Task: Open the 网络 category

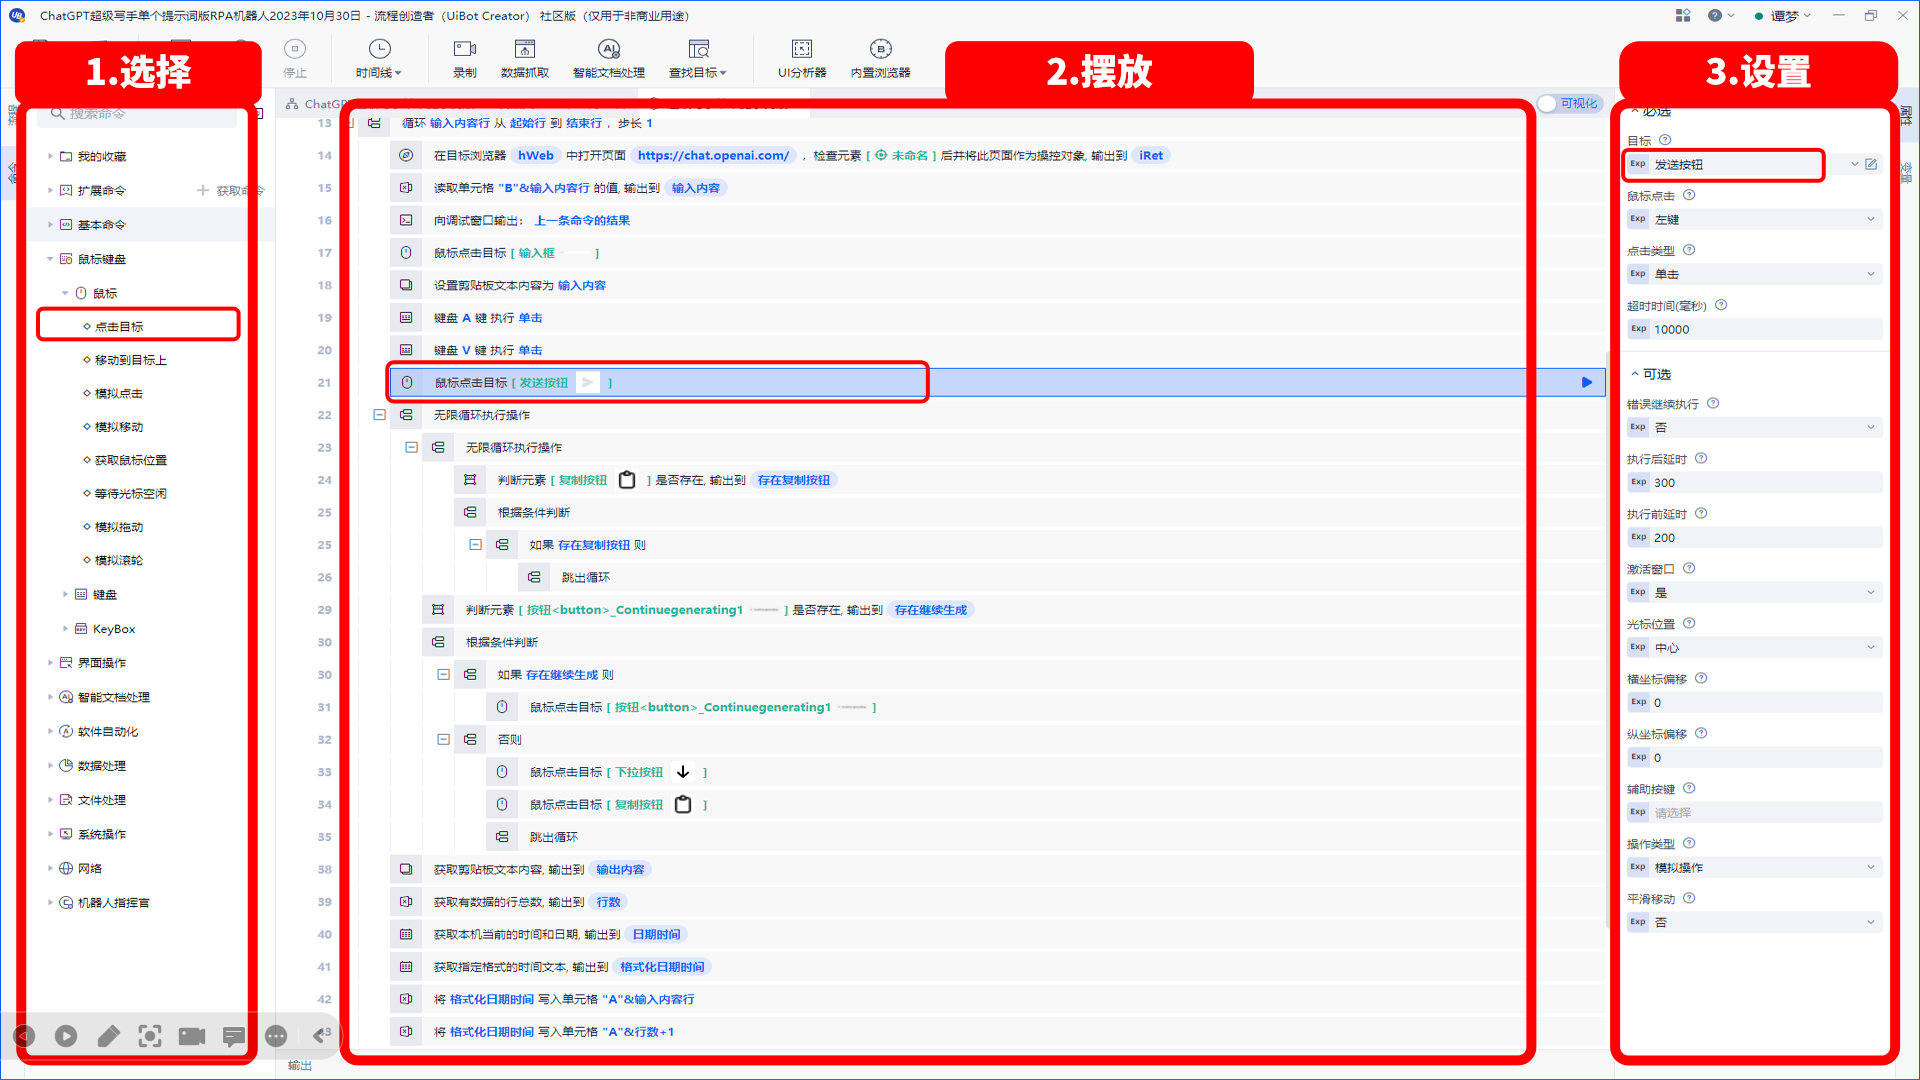Action: click(89, 868)
